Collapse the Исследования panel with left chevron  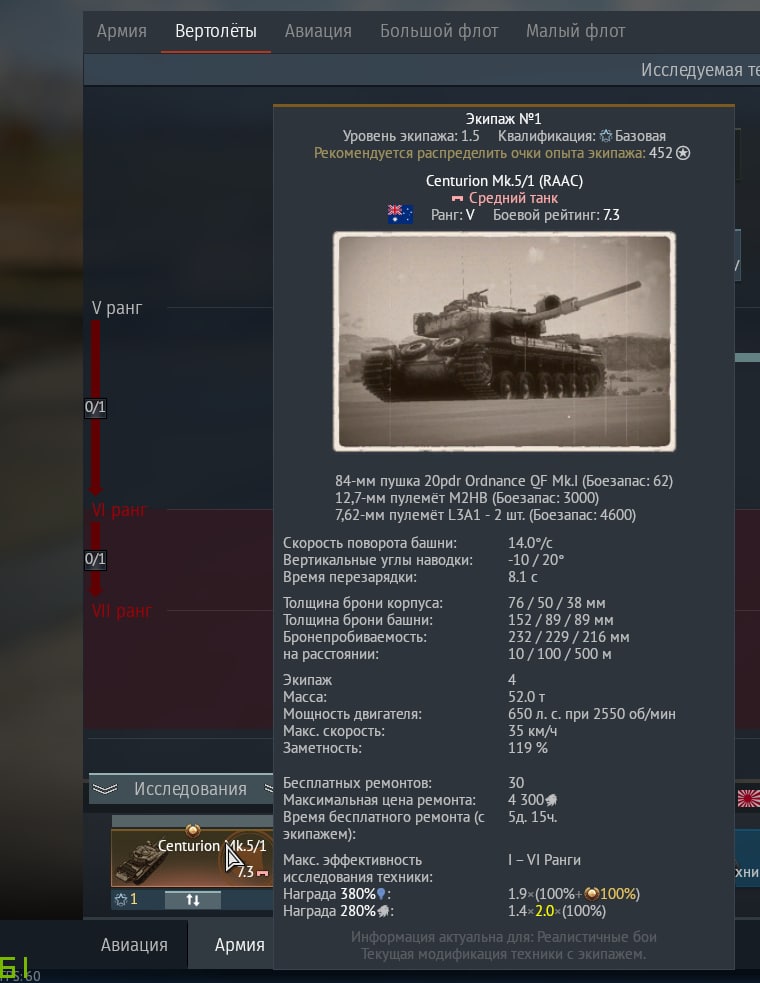coord(105,789)
